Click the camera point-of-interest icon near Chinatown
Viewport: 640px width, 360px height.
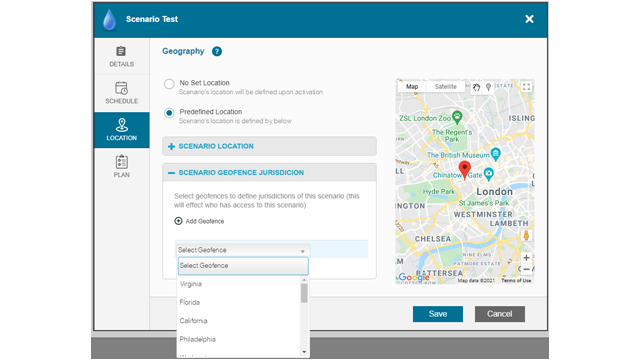click(x=489, y=173)
